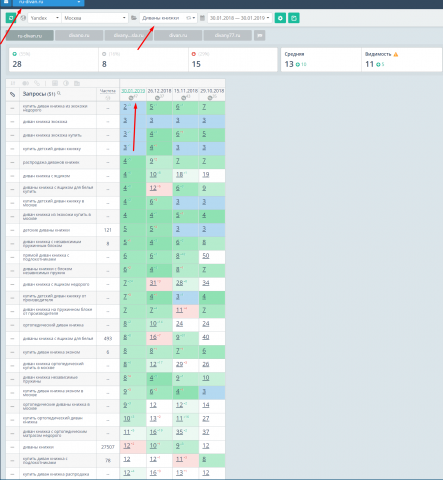
Task: Click the frequency value 27507
Action: (108, 447)
